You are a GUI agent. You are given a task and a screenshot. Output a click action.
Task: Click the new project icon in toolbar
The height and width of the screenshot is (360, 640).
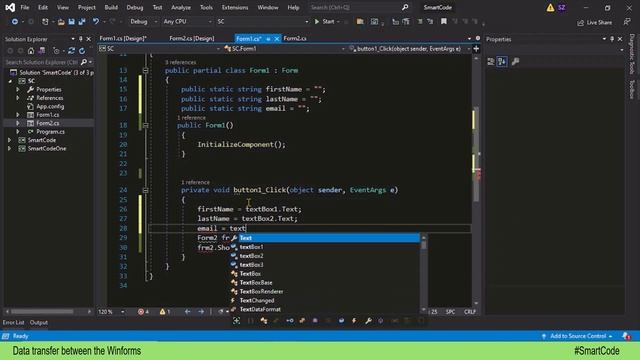click(45, 22)
